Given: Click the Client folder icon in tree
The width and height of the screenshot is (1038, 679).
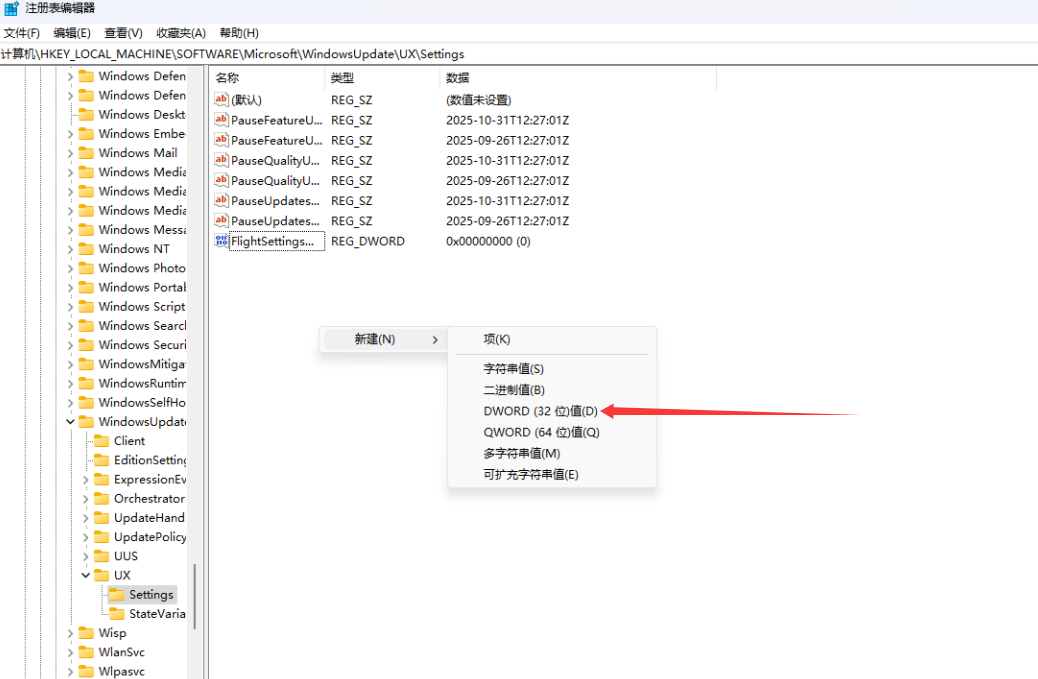Looking at the screenshot, I should coord(101,441).
